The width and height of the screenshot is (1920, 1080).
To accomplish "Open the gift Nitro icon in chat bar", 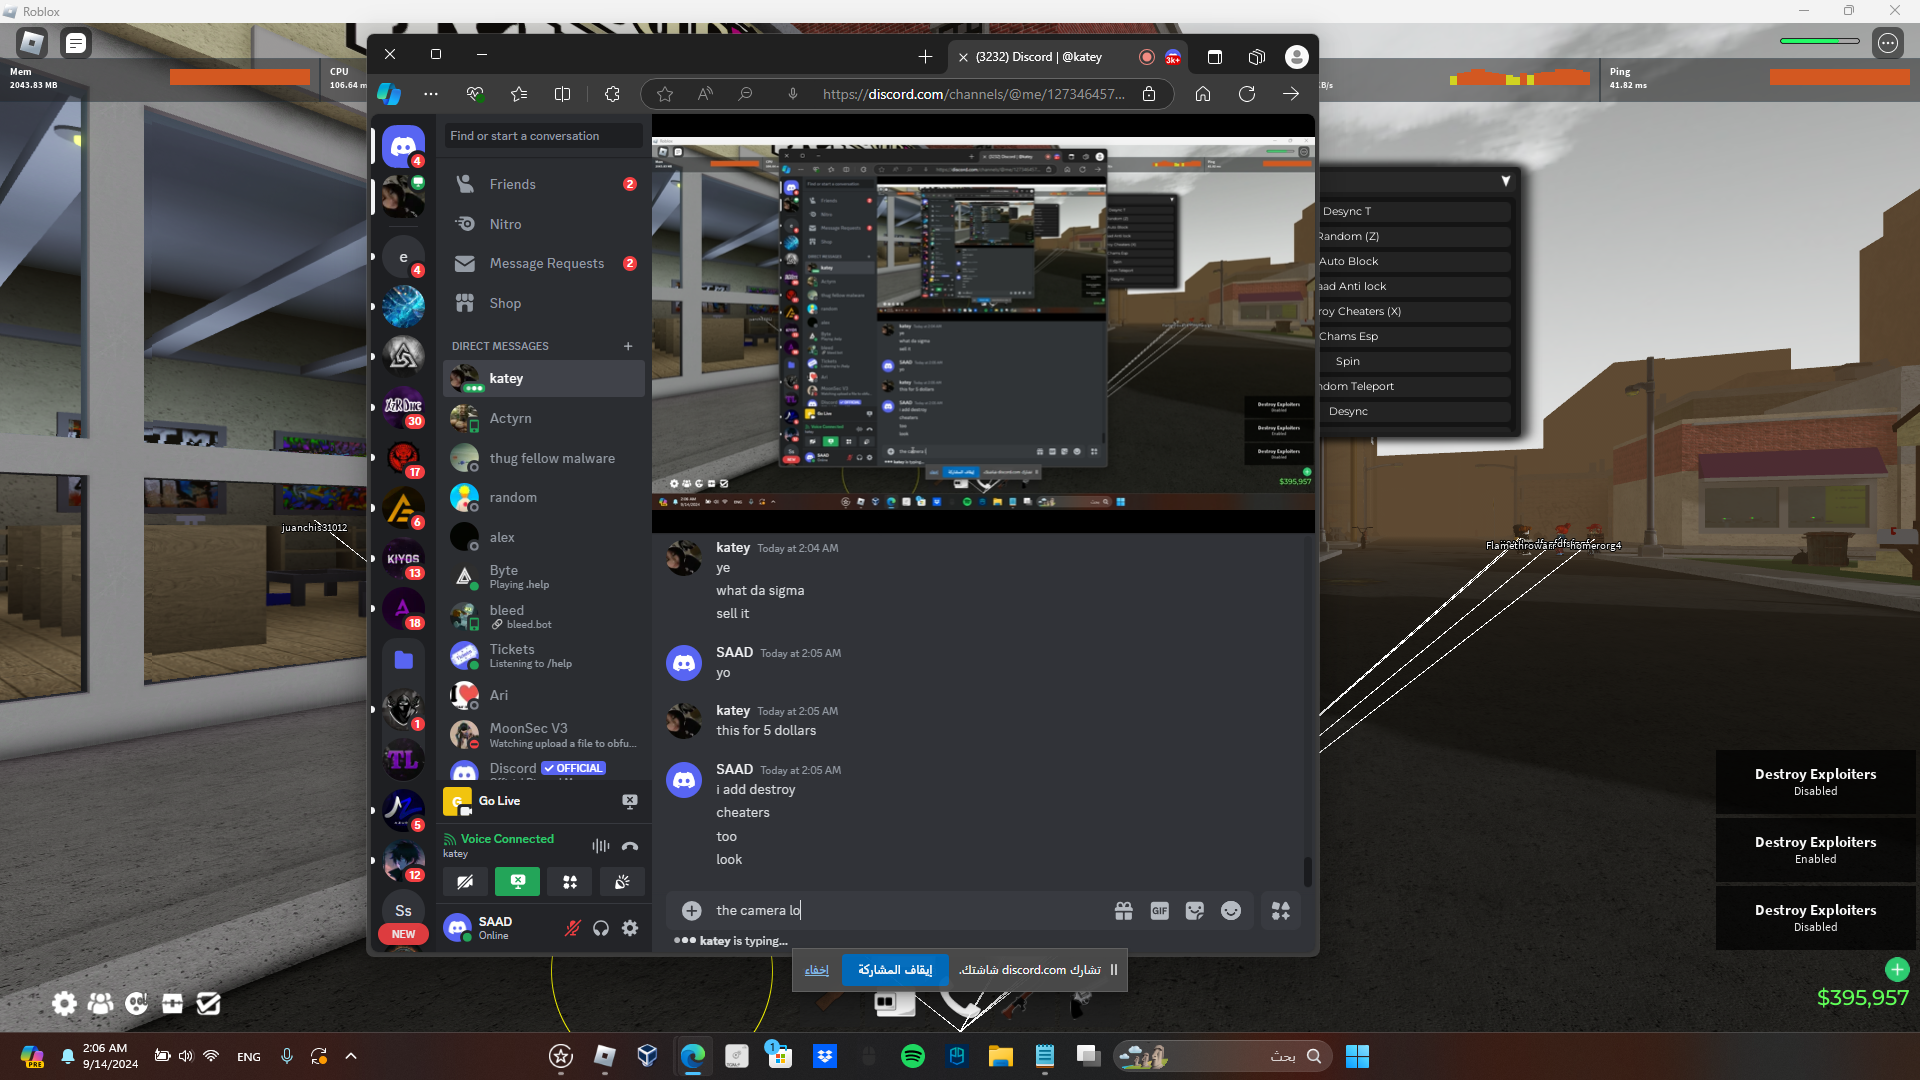I will point(1124,910).
